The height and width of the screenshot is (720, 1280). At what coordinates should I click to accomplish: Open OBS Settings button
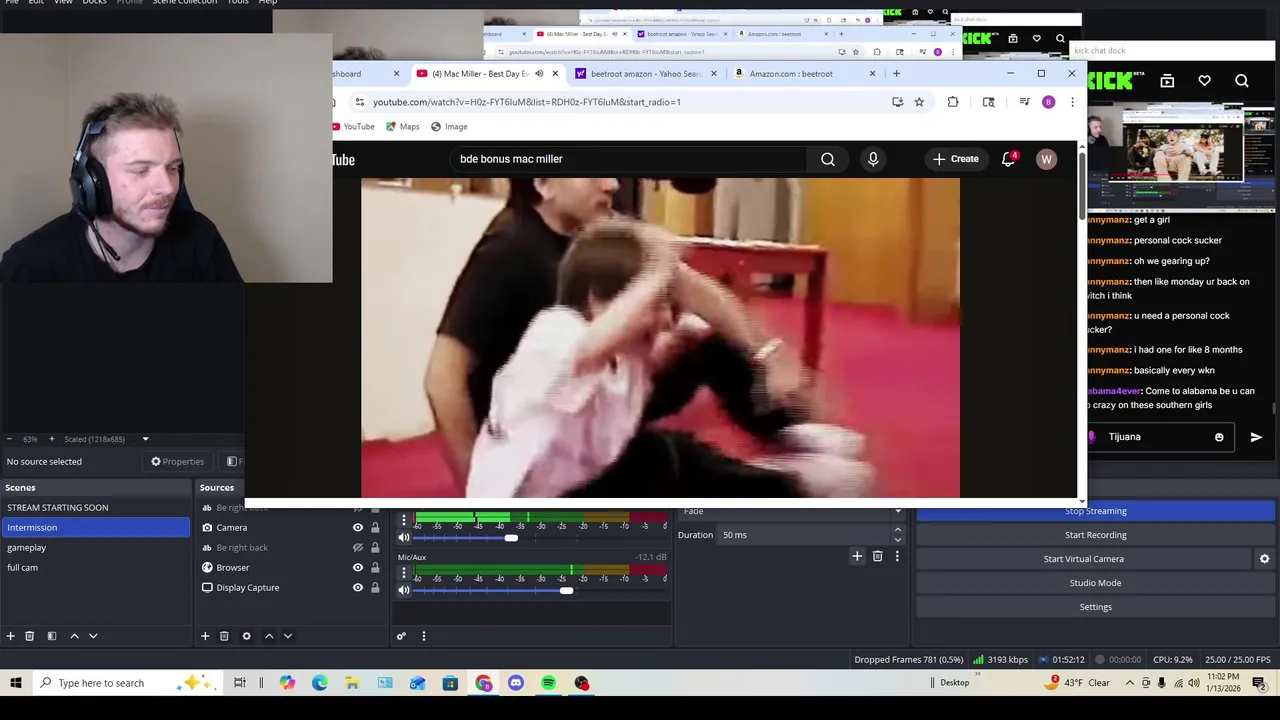(1095, 607)
